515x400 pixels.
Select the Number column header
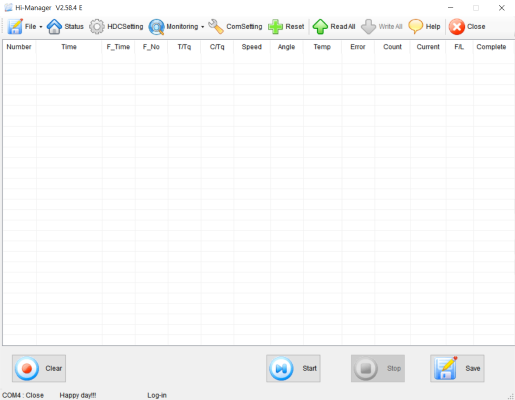(x=19, y=47)
